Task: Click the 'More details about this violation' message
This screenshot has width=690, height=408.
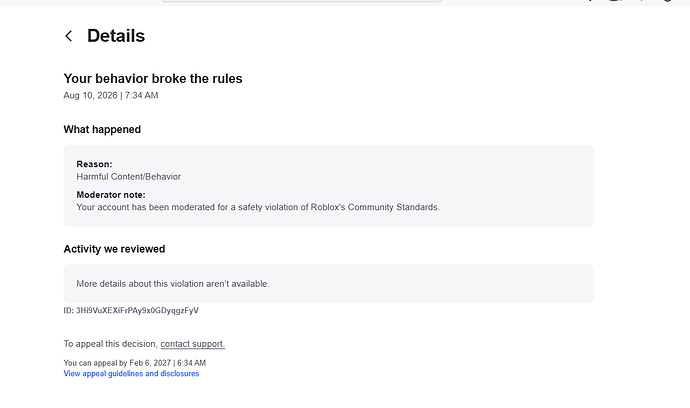Action: pyautogui.click(x=172, y=284)
